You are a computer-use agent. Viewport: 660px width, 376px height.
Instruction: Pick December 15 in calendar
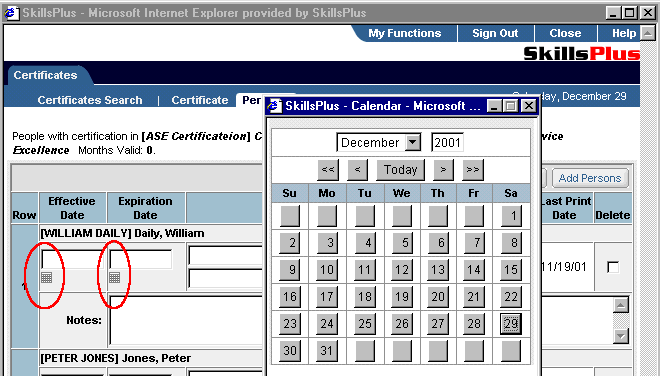point(511,269)
